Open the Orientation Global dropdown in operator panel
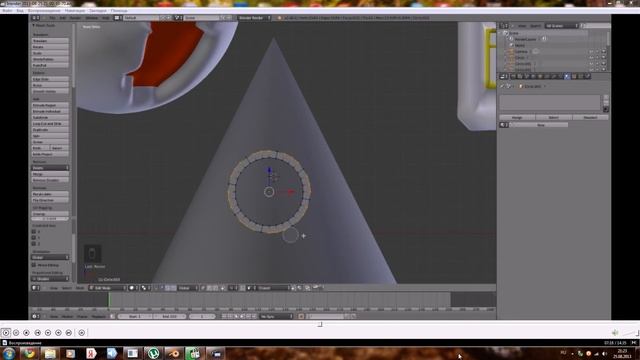640x360 pixels. (x=50, y=258)
